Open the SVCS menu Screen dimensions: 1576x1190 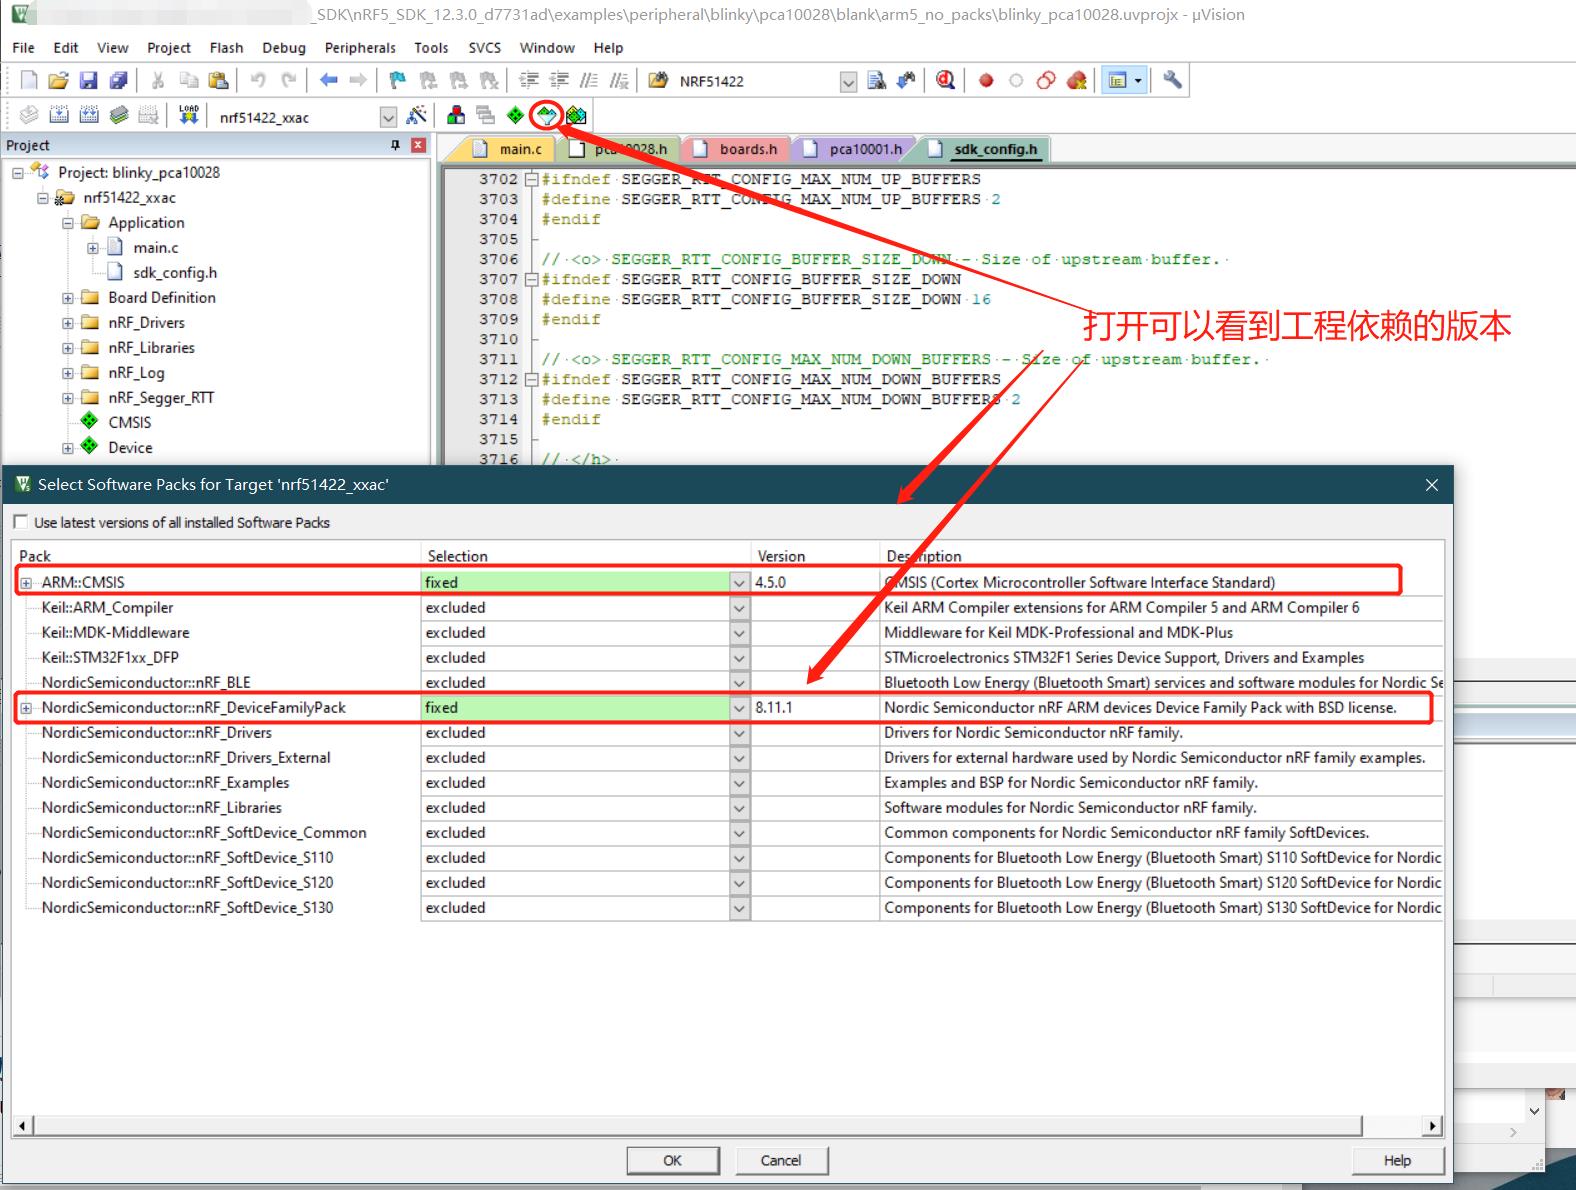484,47
